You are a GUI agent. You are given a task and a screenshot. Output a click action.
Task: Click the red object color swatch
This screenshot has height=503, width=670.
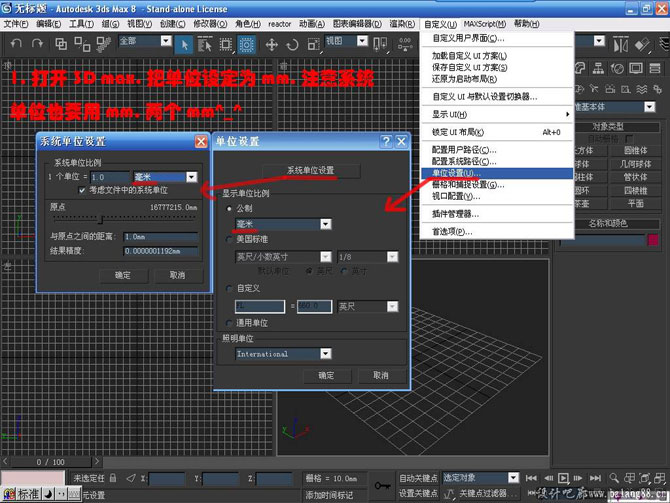tap(653, 240)
